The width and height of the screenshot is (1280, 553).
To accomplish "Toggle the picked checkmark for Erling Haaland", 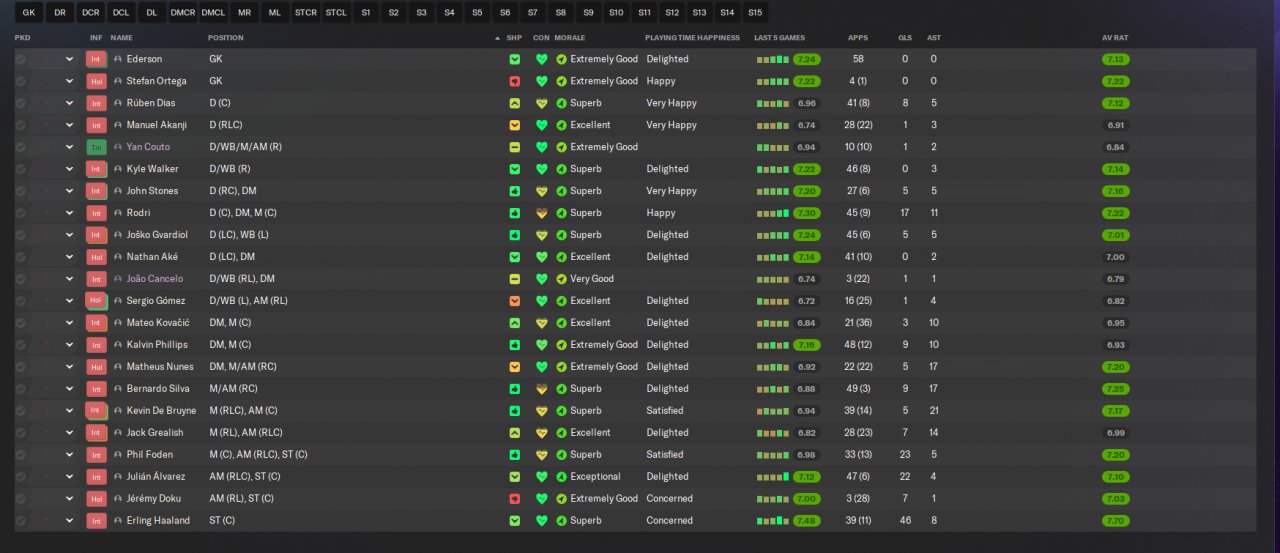I will coord(20,521).
